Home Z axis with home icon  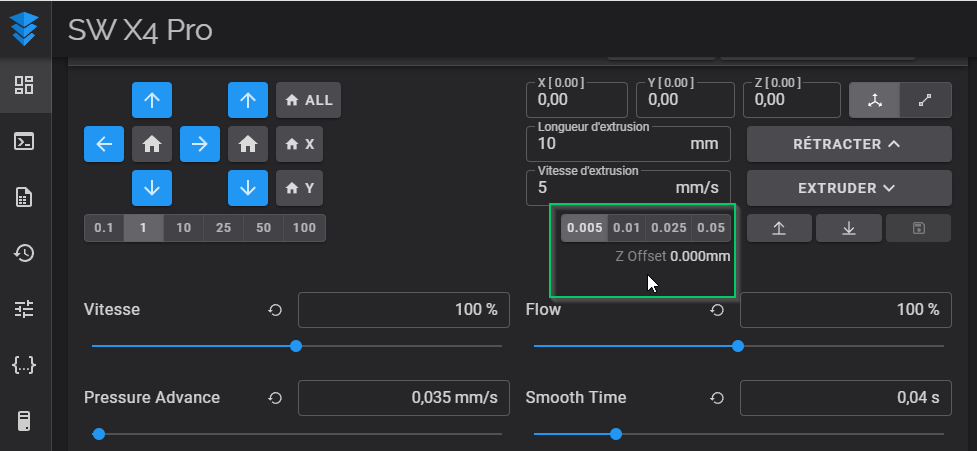click(248, 144)
